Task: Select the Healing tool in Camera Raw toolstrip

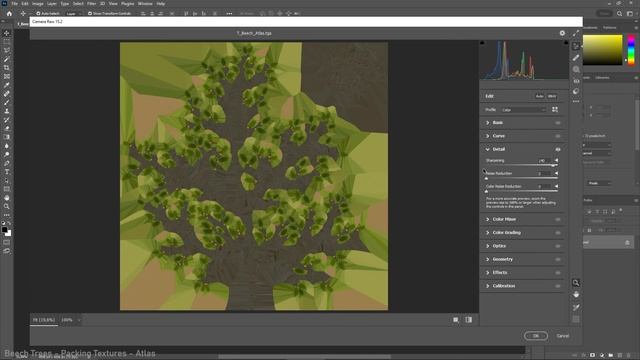Action: click(576, 58)
